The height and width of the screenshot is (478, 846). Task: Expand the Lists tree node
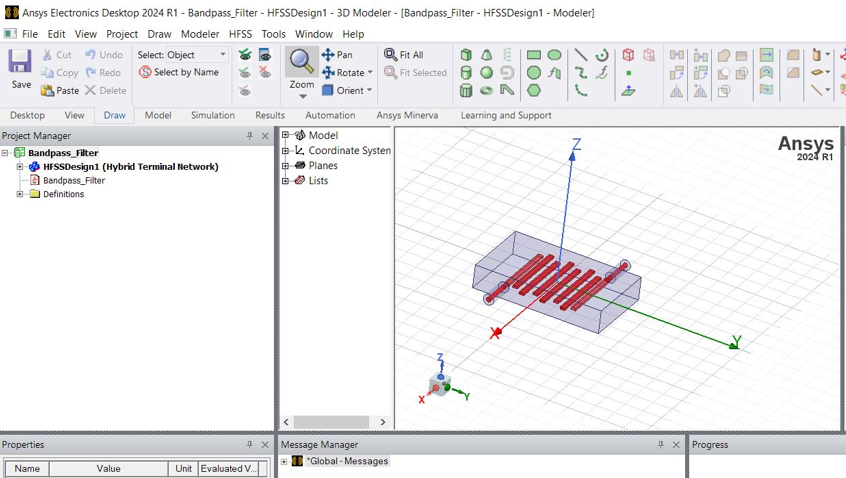[x=285, y=181]
